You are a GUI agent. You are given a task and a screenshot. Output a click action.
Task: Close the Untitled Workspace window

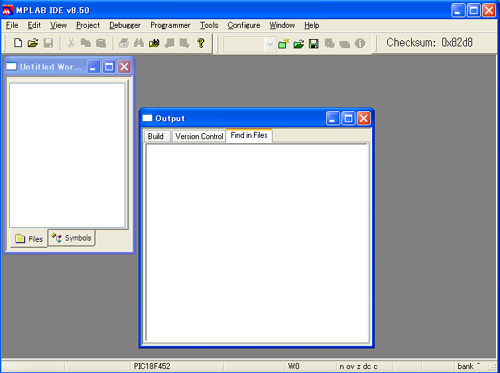pos(124,67)
